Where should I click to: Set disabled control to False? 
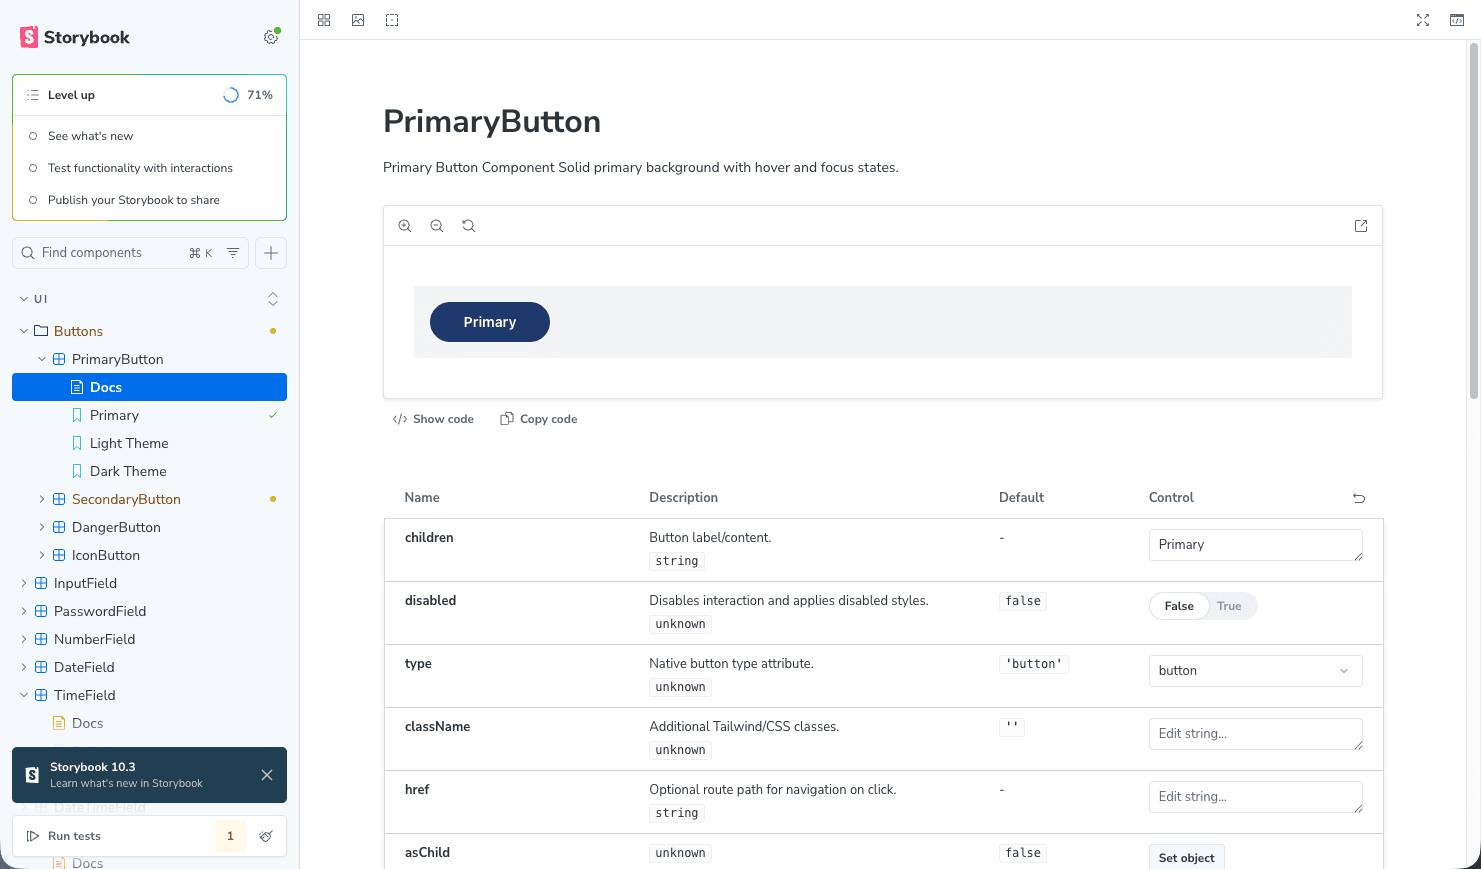pos(1179,606)
